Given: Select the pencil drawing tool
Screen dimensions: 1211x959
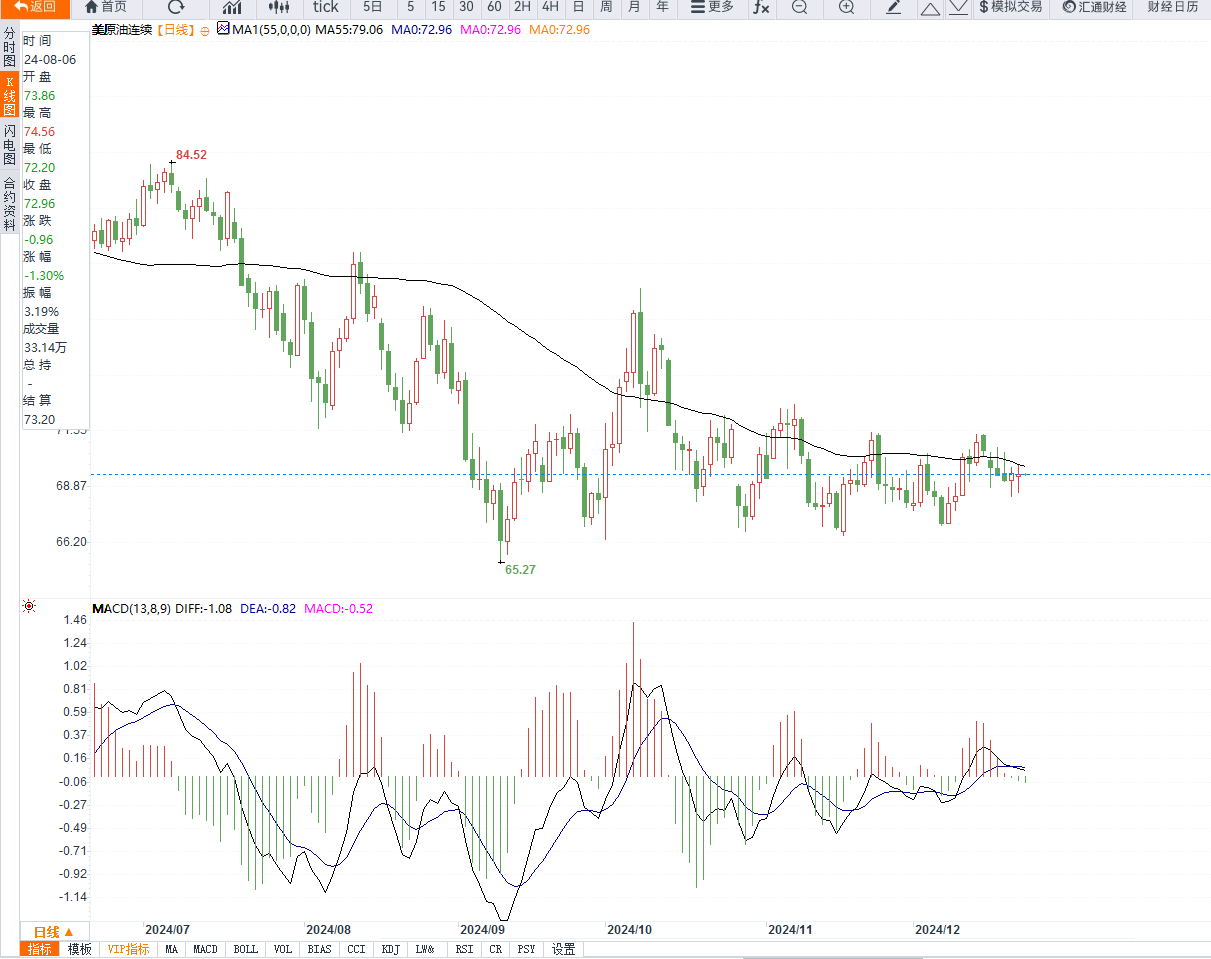Looking at the screenshot, I should (x=894, y=7).
